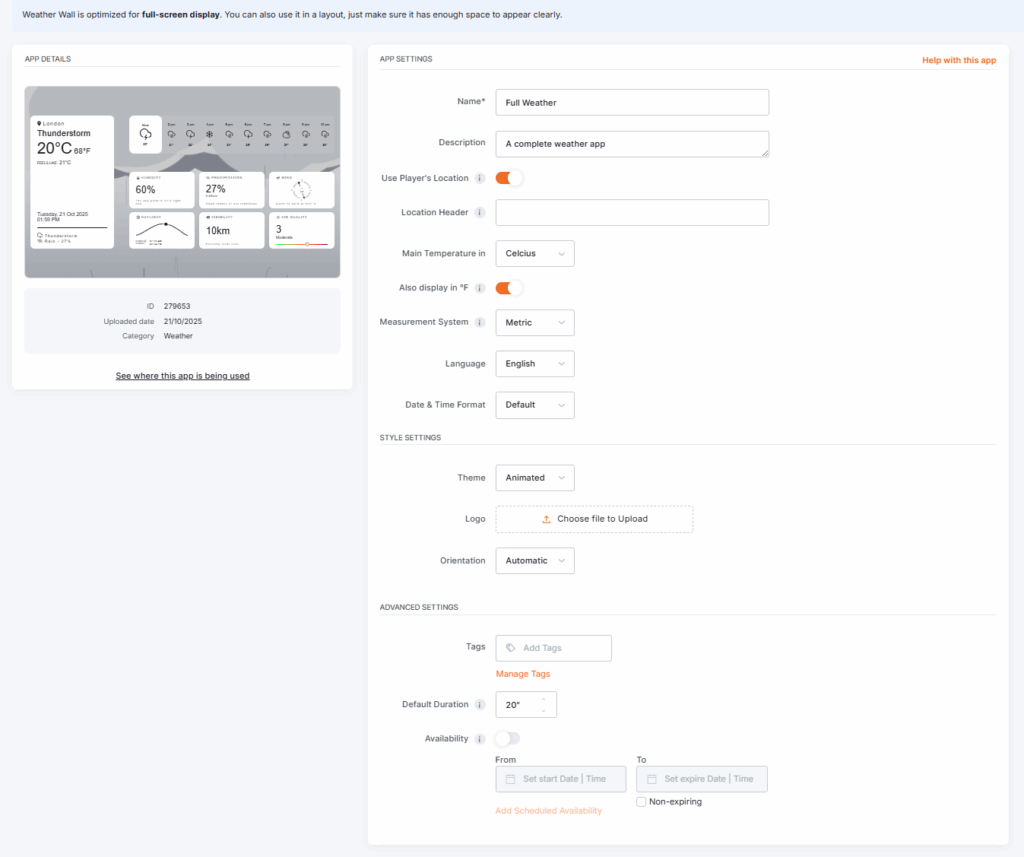Click info icon next to Location Header
The width and height of the screenshot is (1024, 857).
coord(480,213)
